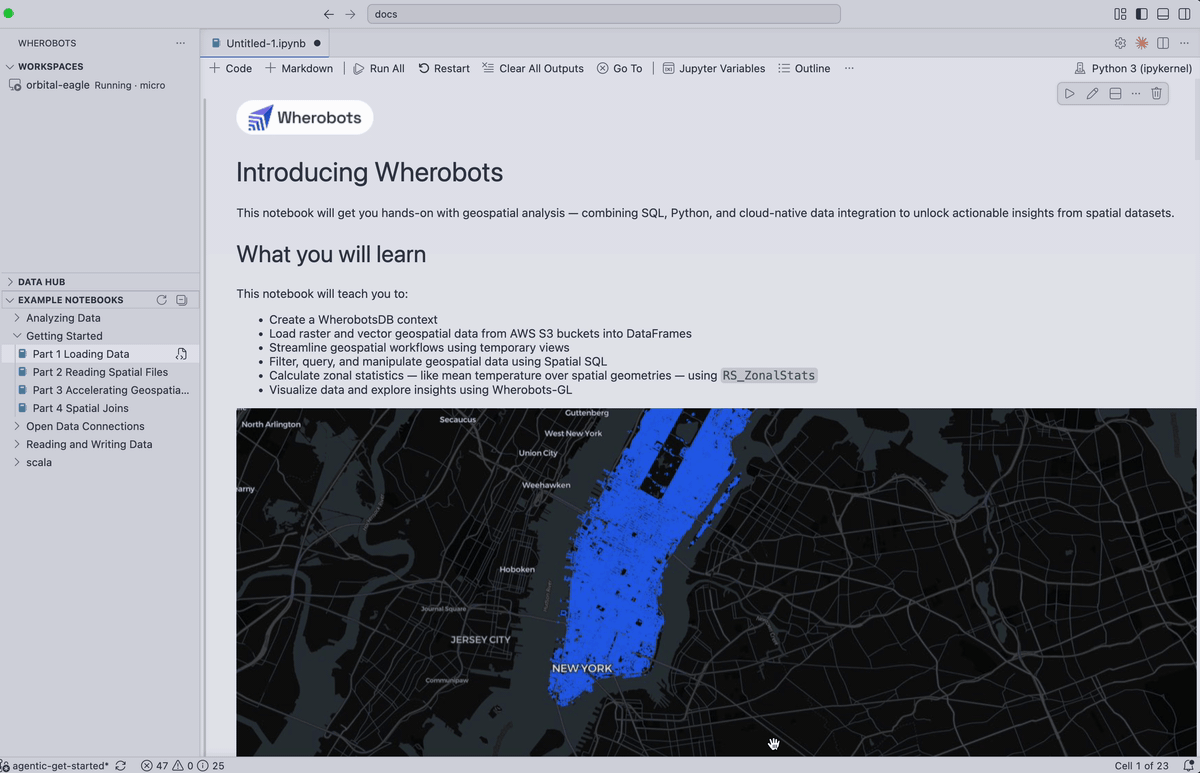Open Wherobots sidebar more actions menu

tap(180, 43)
